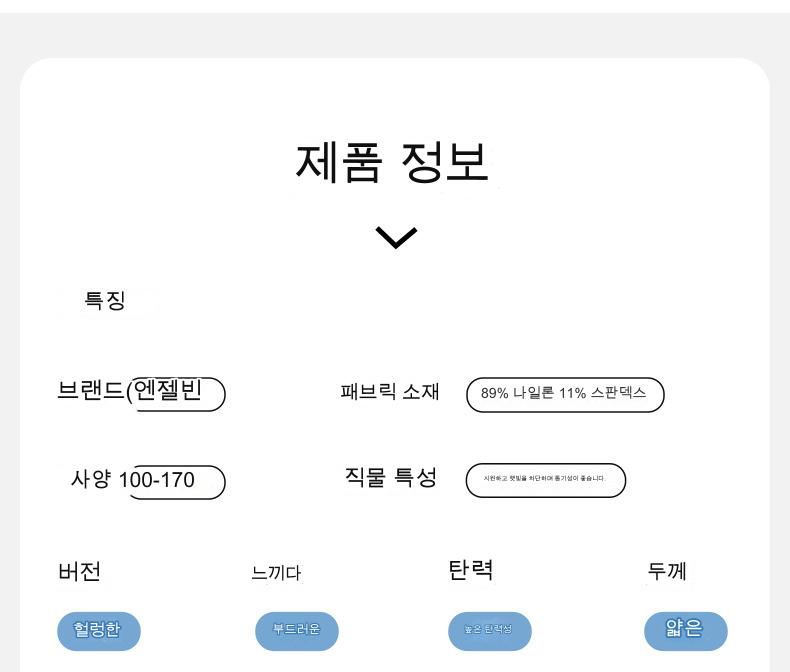The image size is (790, 672).
Task: Expand the chevron below 제품 정보
Action: tap(396, 237)
